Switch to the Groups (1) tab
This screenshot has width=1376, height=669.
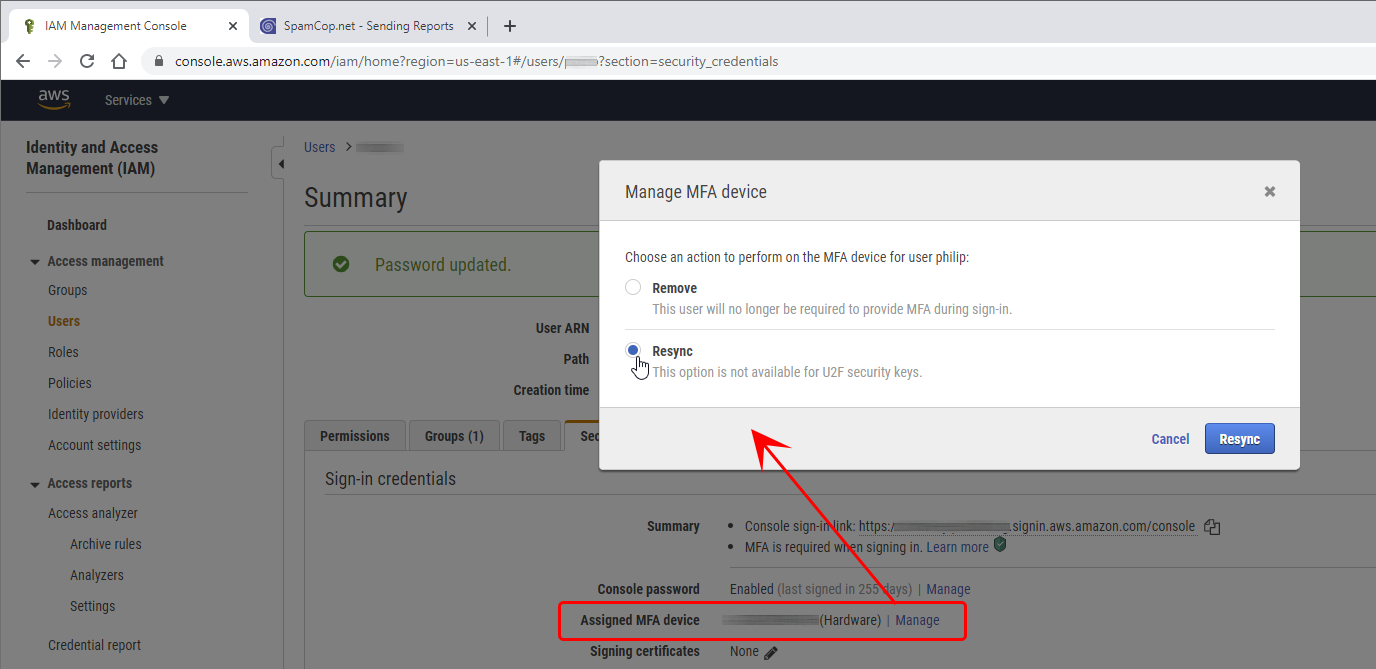454,436
